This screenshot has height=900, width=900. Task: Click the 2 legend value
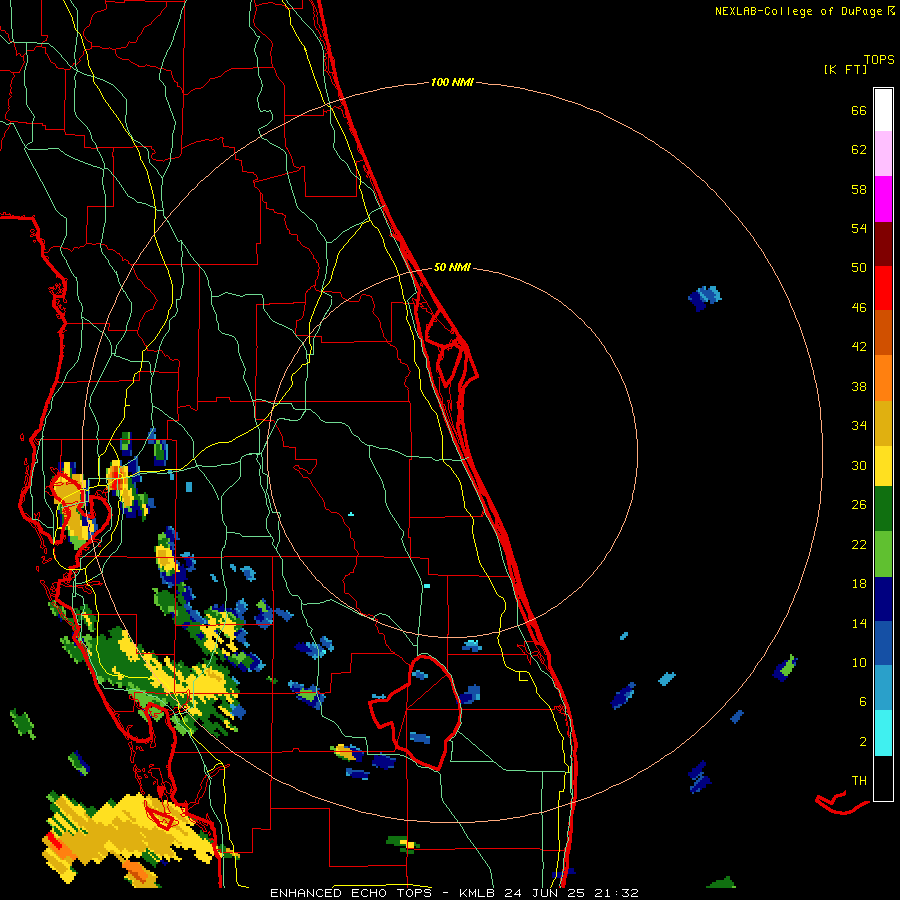863,742
